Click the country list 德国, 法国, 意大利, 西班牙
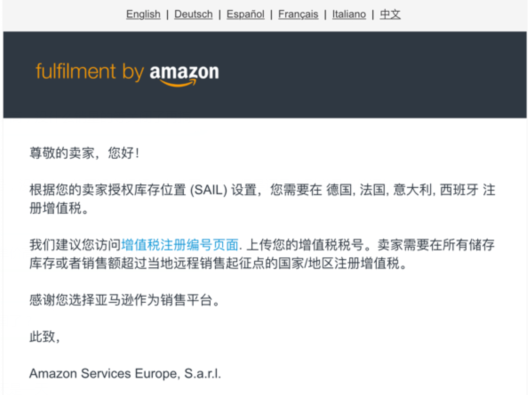Viewport: 532px width, 395px height. [x=402, y=190]
